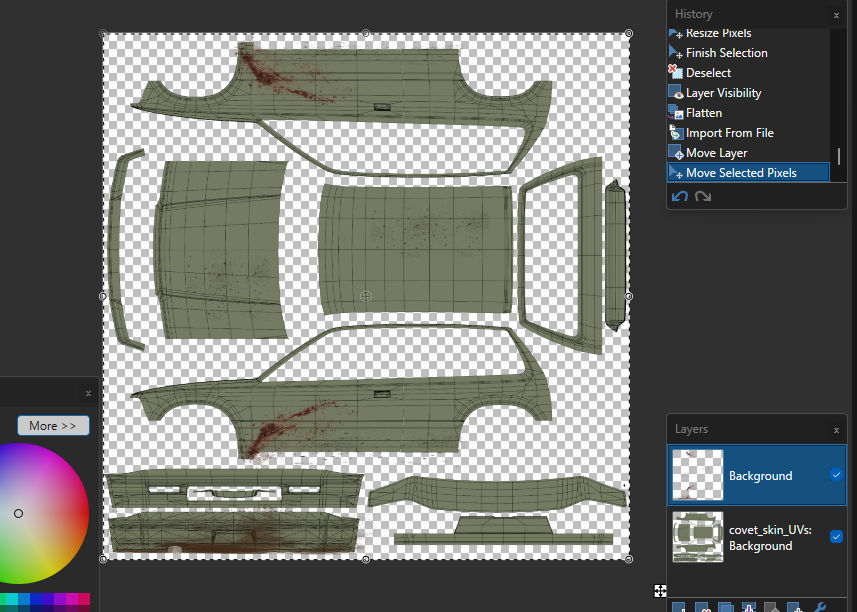This screenshot has height=612, width=857.
Task: Click the selection's center rotation pivot
Action: (x=366, y=296)
